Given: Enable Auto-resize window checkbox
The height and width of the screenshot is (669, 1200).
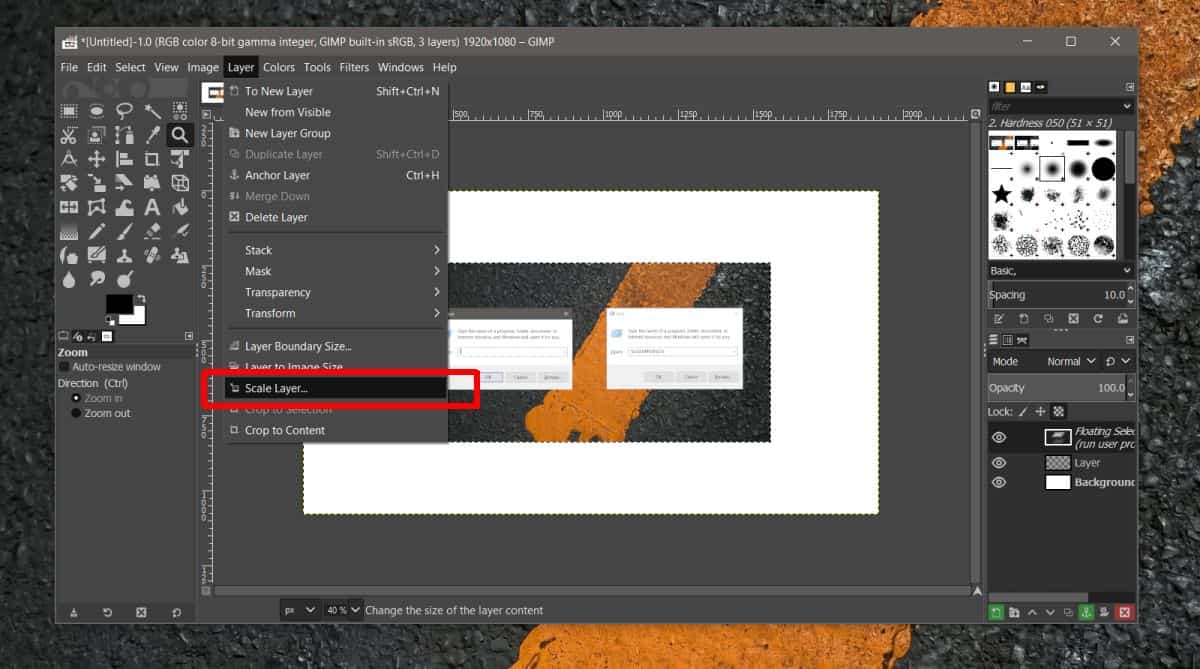Looking at the screenshot, I should pyautogui.click(x=65, y=367).
